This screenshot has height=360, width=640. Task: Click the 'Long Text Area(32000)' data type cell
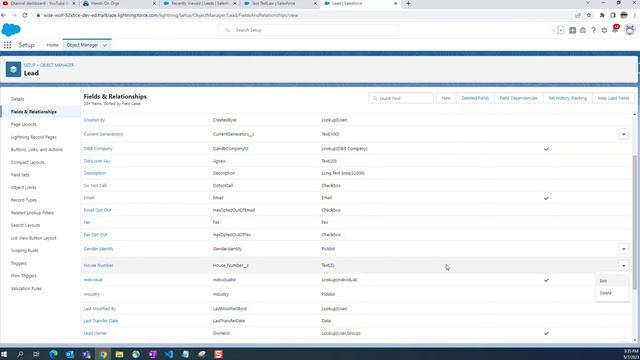point(343,173)
